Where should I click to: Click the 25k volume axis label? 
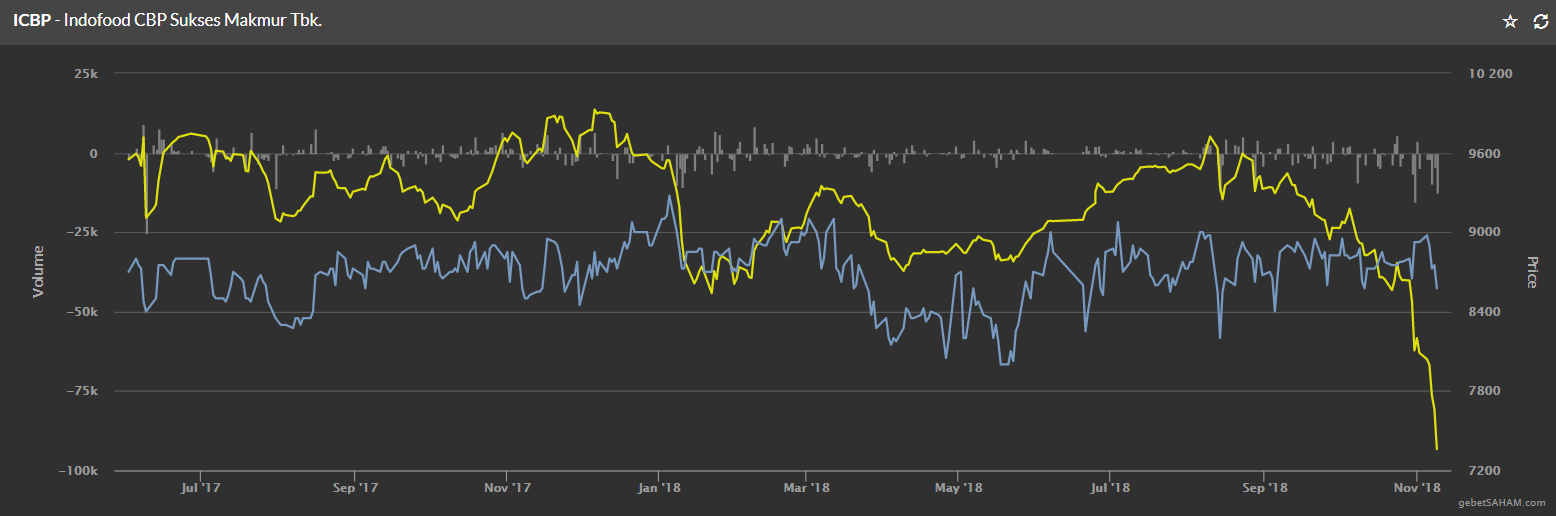(x=85, y=74)
